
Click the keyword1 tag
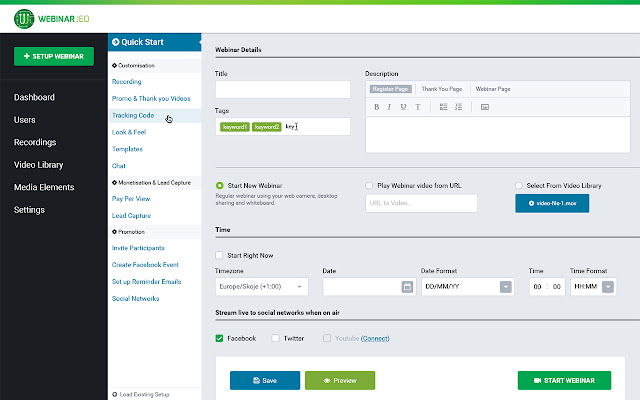[x=235, y=127]
